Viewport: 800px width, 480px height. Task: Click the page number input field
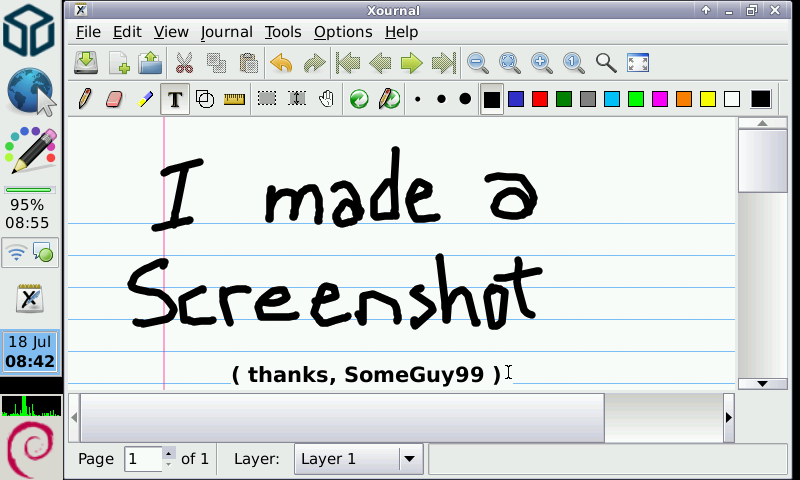[142, 459]
